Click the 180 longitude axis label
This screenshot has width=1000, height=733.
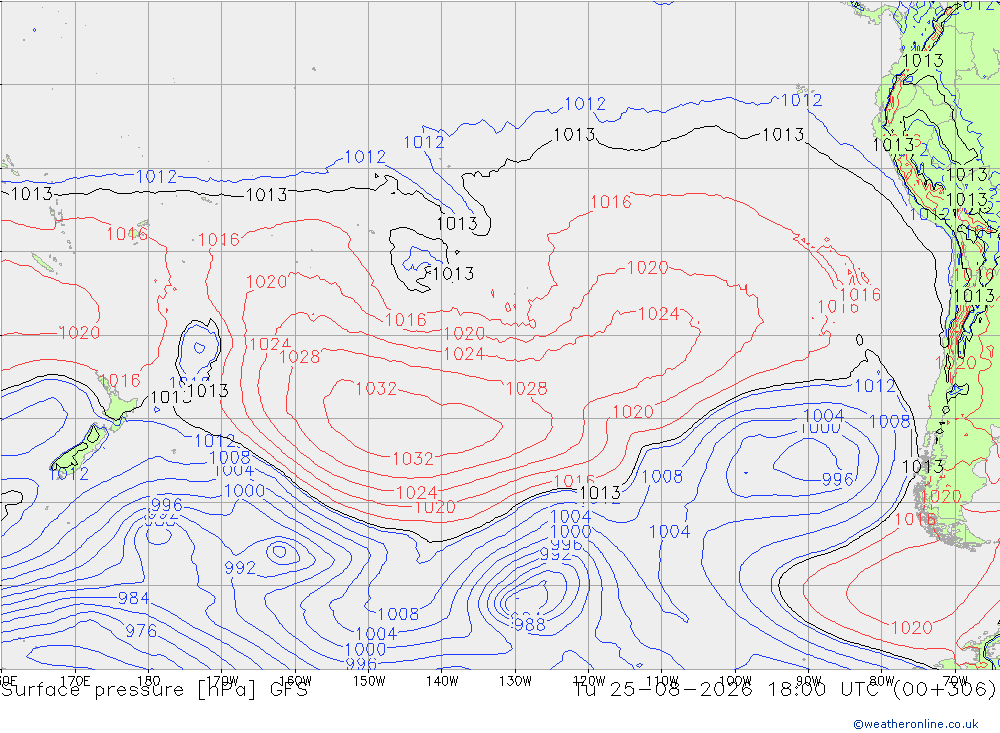(x=149, y=681)
